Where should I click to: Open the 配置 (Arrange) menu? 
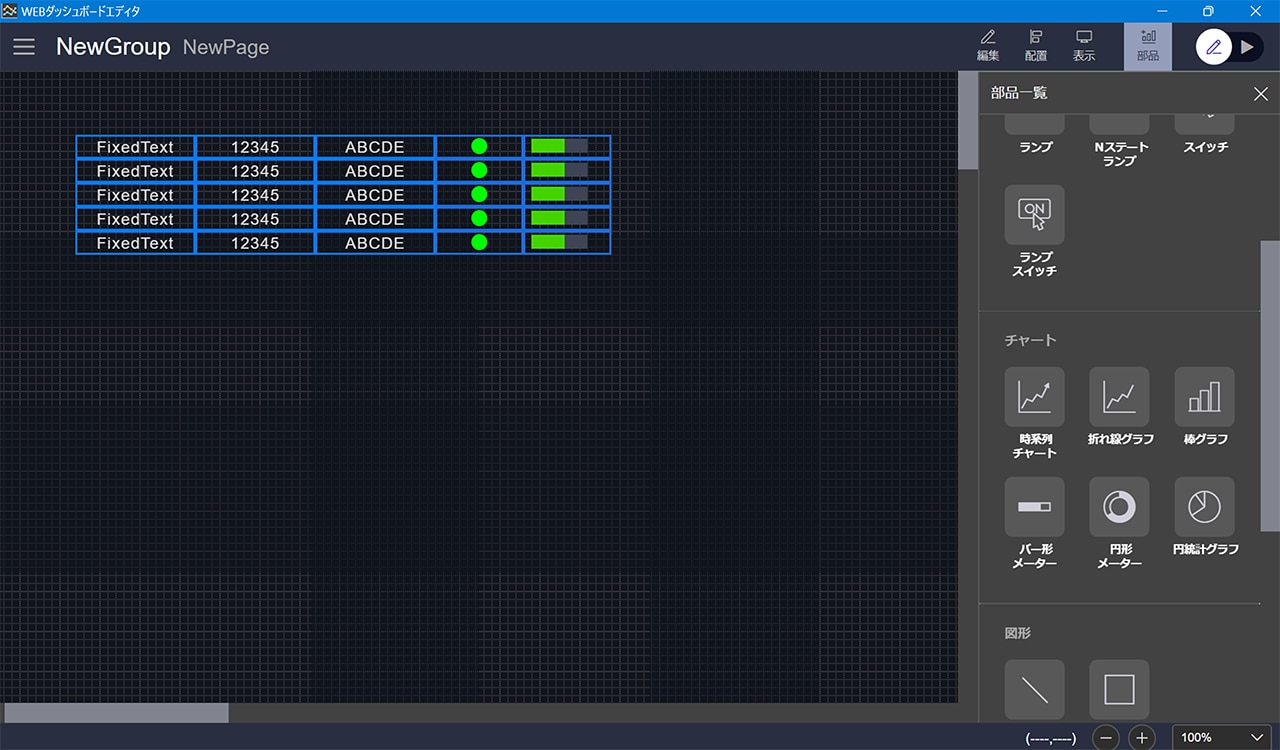[1036, 46]
